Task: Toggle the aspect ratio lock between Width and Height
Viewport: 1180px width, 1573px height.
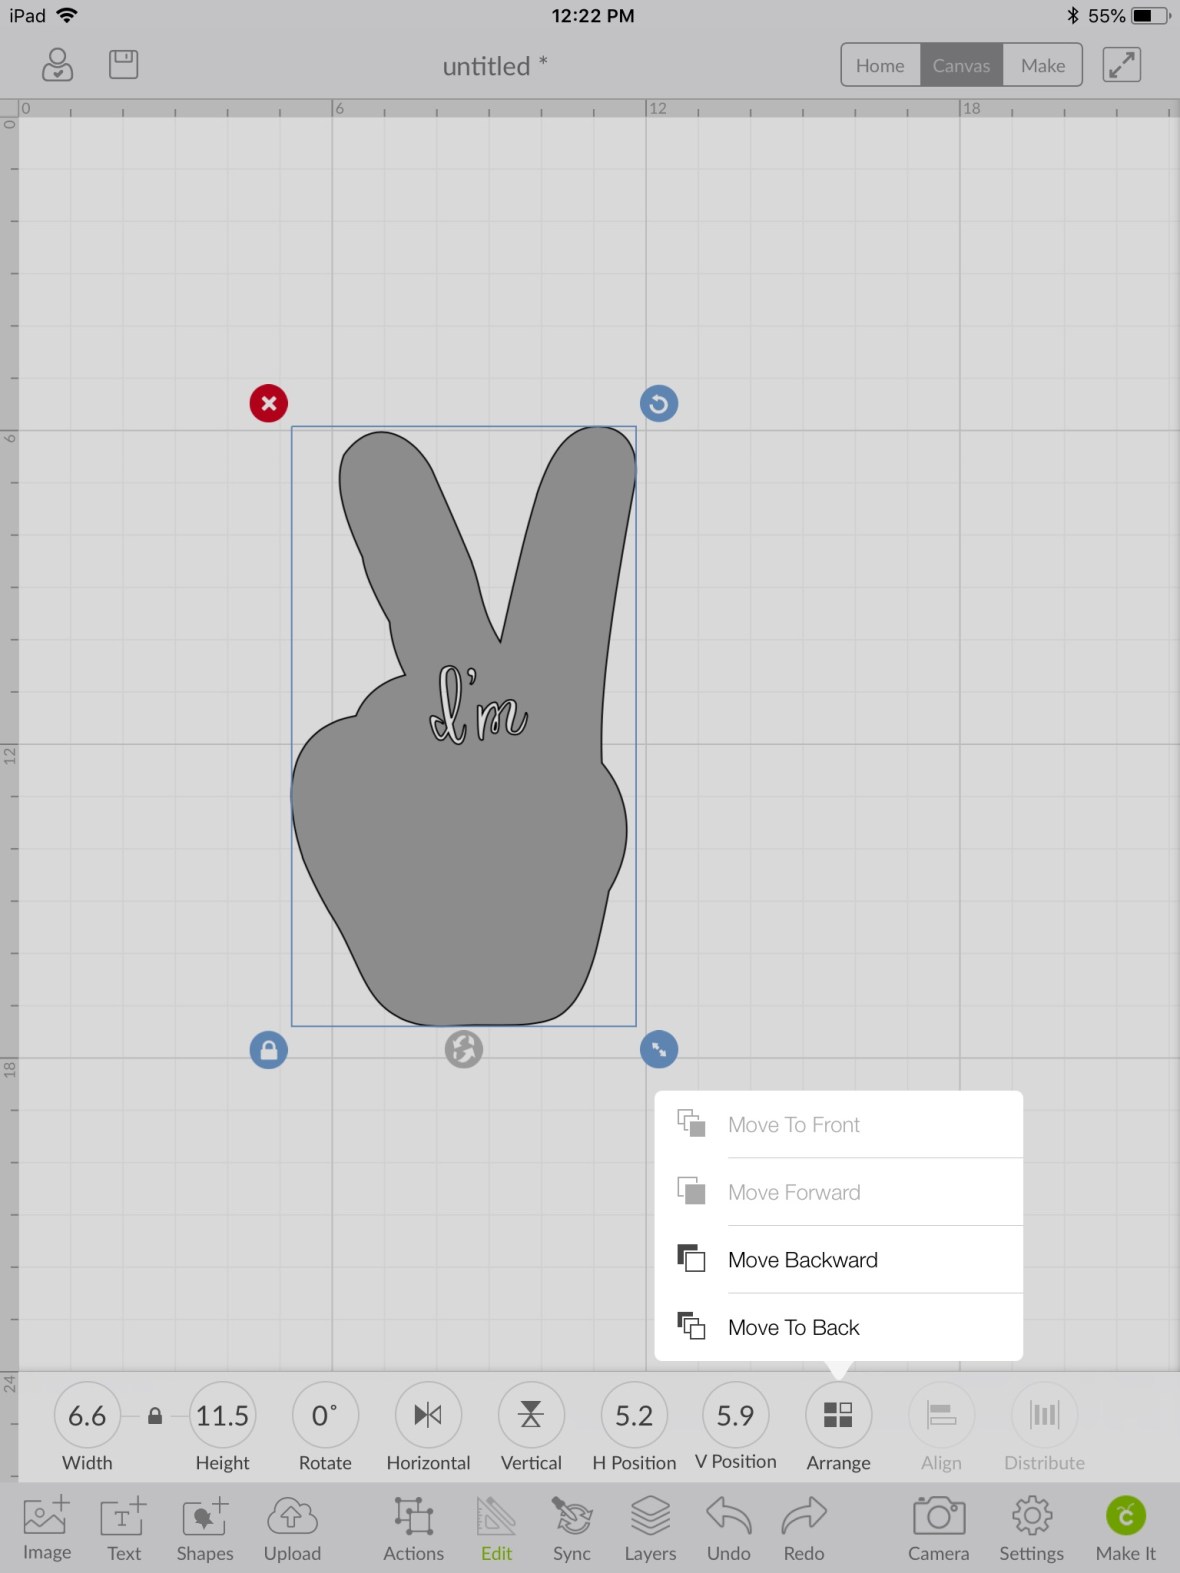Action: [x=155, y=1416]
